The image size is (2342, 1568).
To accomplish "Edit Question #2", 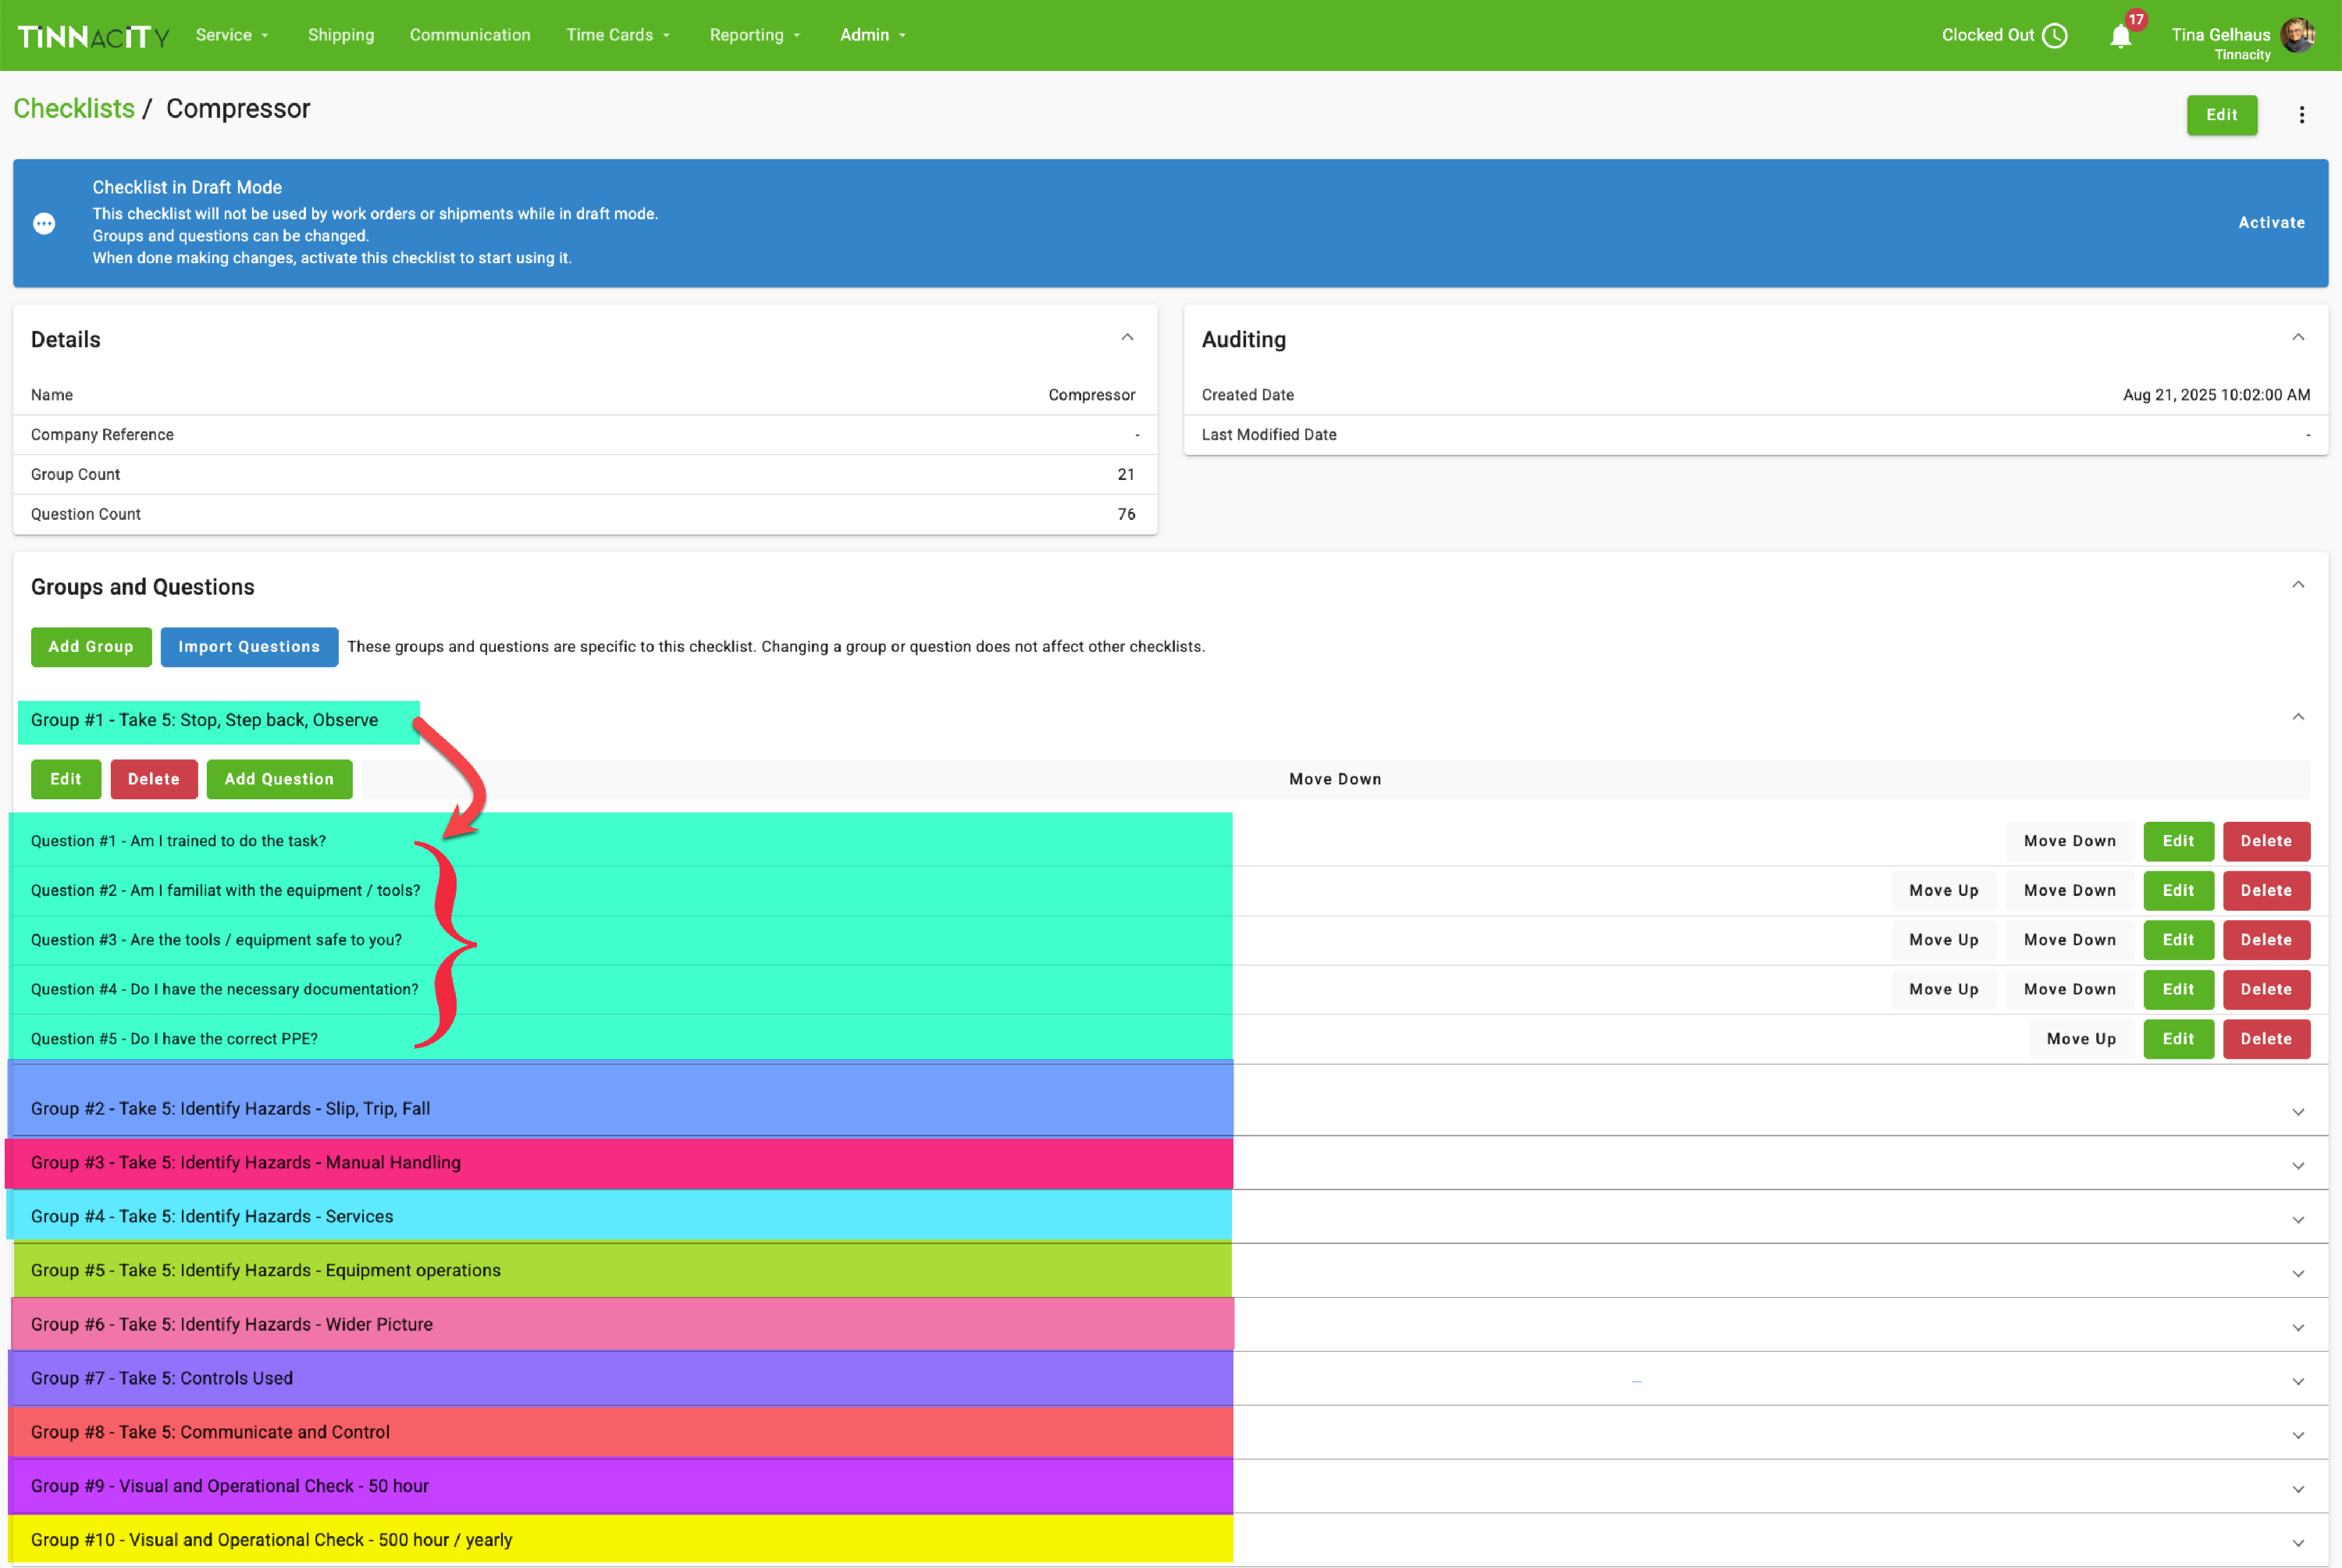I will [x=2178, y=890].
